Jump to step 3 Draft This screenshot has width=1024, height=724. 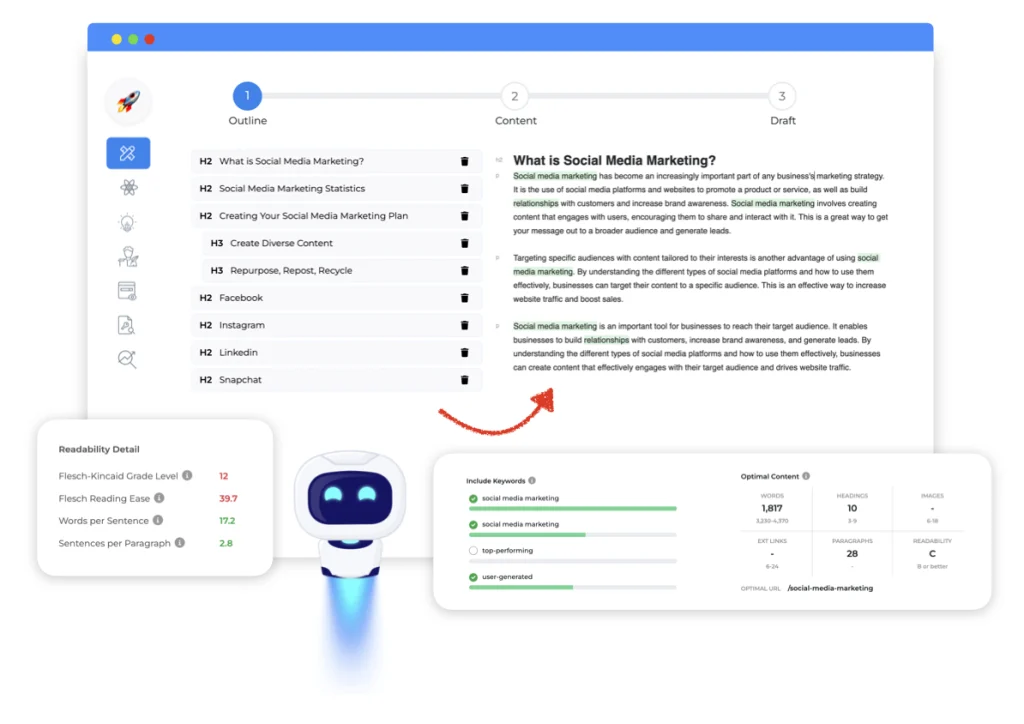782,97
